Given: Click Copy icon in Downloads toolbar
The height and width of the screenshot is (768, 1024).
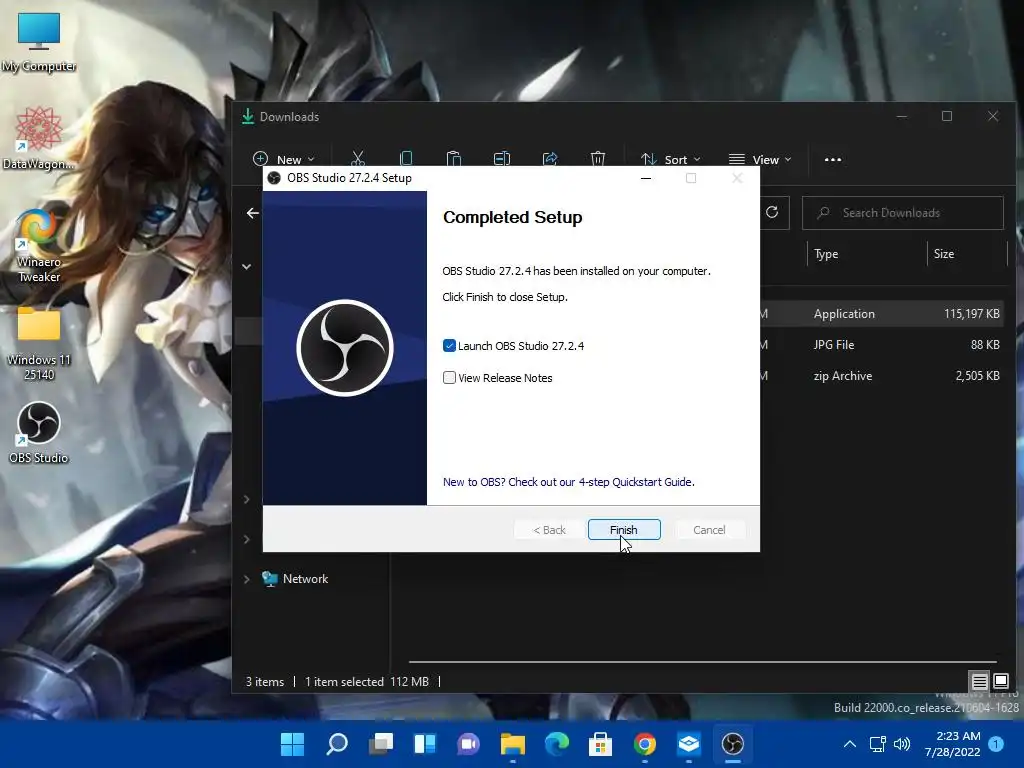Looking at the screenshot, I should tap(406, 159).
